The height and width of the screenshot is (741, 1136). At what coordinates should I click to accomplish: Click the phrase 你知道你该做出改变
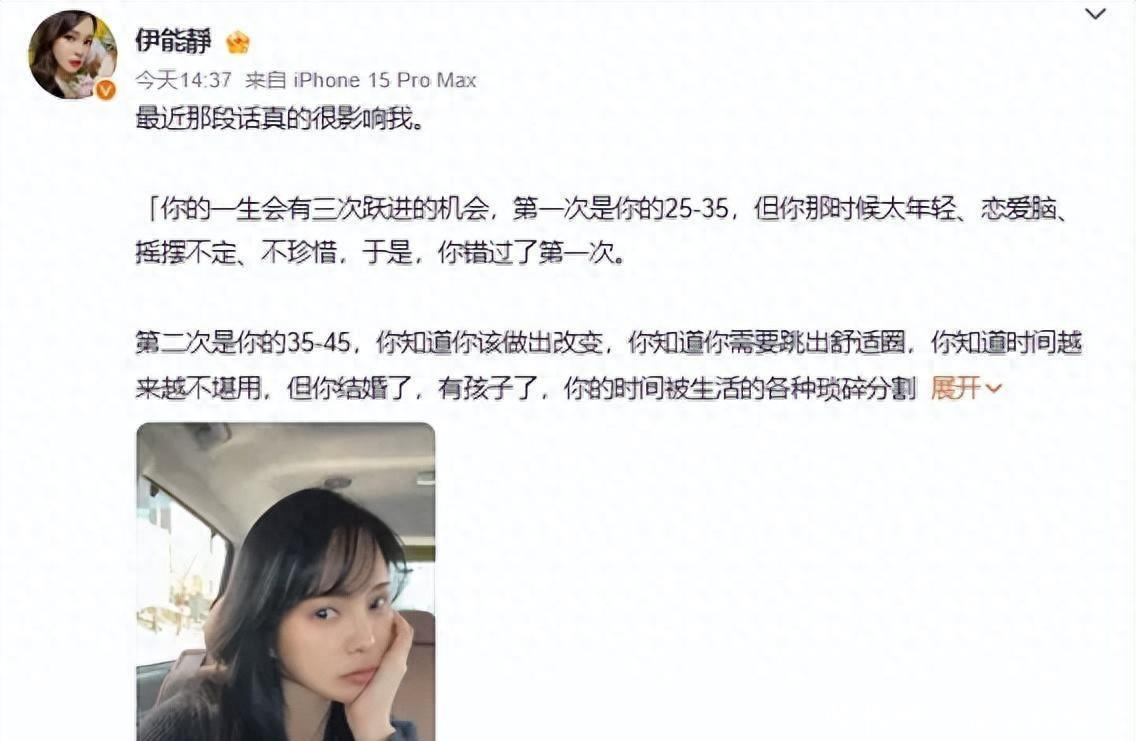(490, 342)
